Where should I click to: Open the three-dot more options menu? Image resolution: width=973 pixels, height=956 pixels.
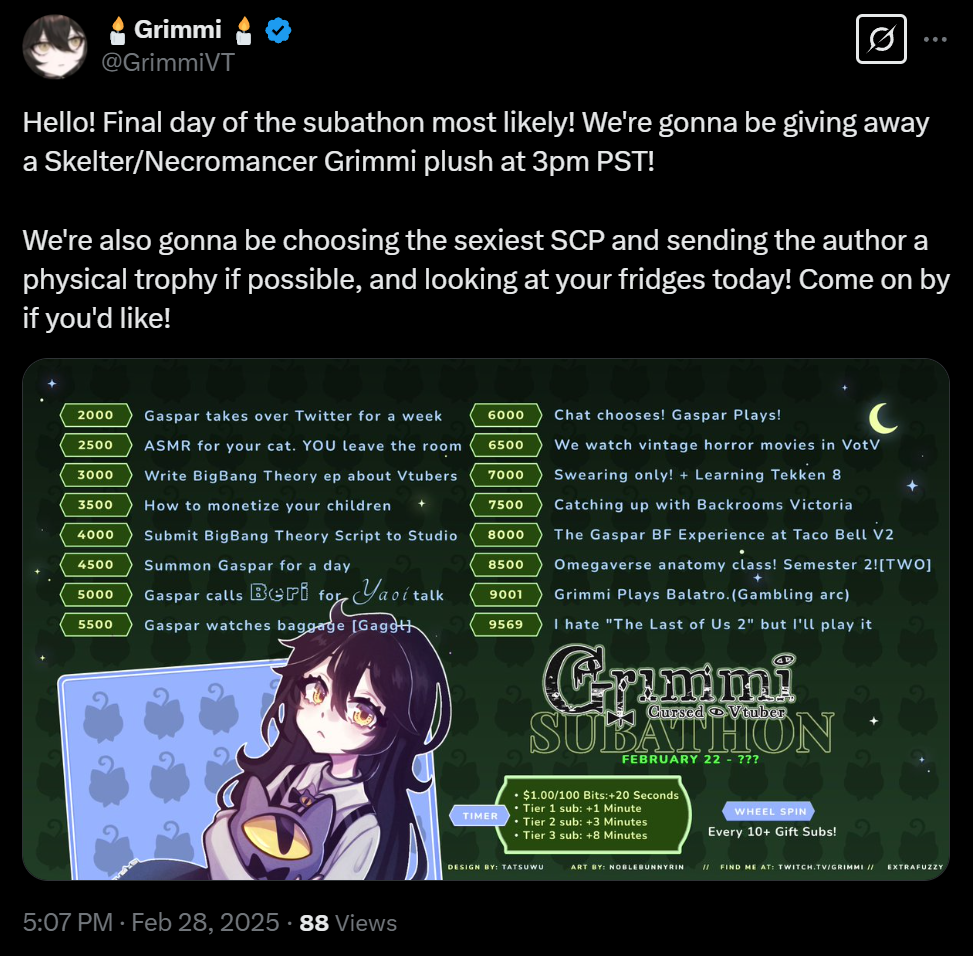coord(935,39)
